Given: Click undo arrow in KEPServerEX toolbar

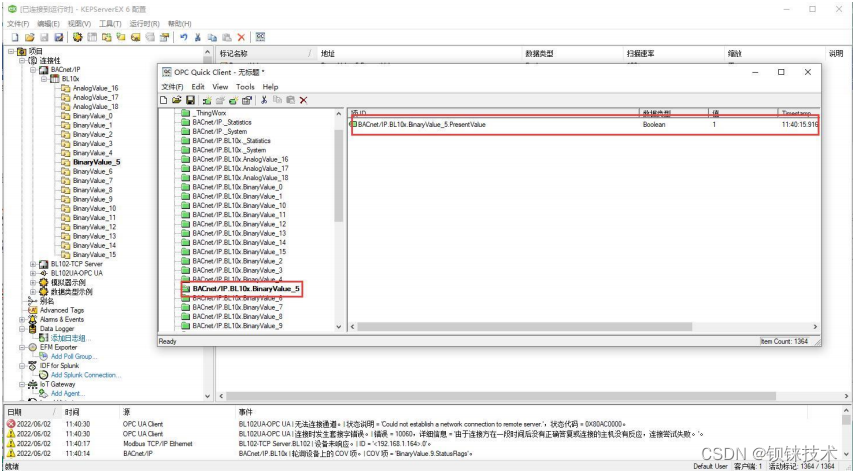Looking at the screenshot, I should [x=183, y=37].
